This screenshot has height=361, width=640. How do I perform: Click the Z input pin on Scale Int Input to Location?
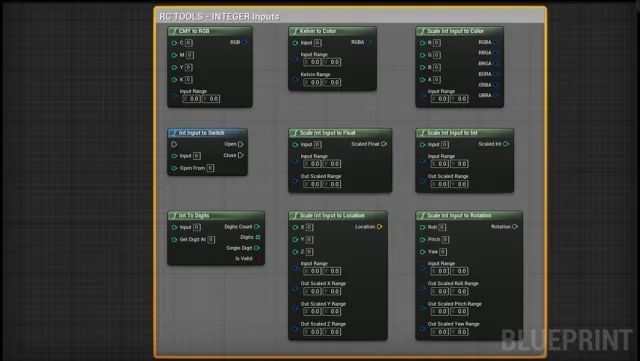coord(295,252)
